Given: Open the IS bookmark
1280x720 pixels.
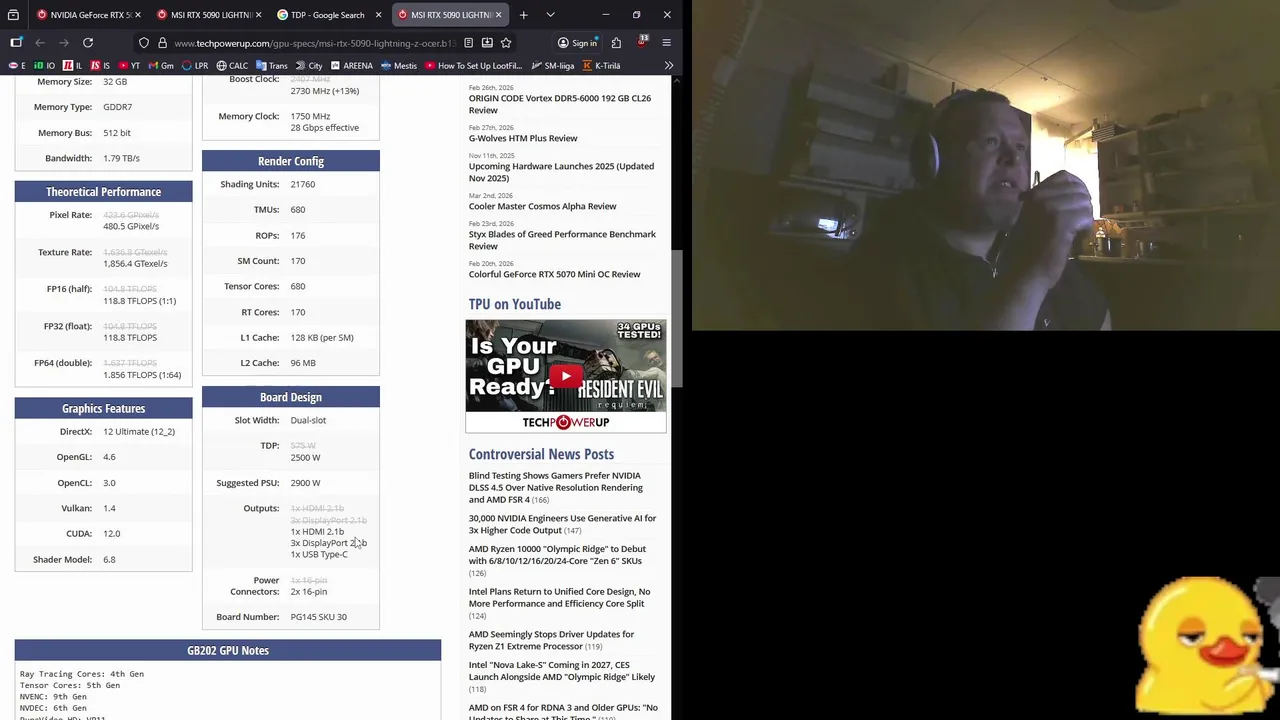Looking at the screenshot, I should 100,66.
